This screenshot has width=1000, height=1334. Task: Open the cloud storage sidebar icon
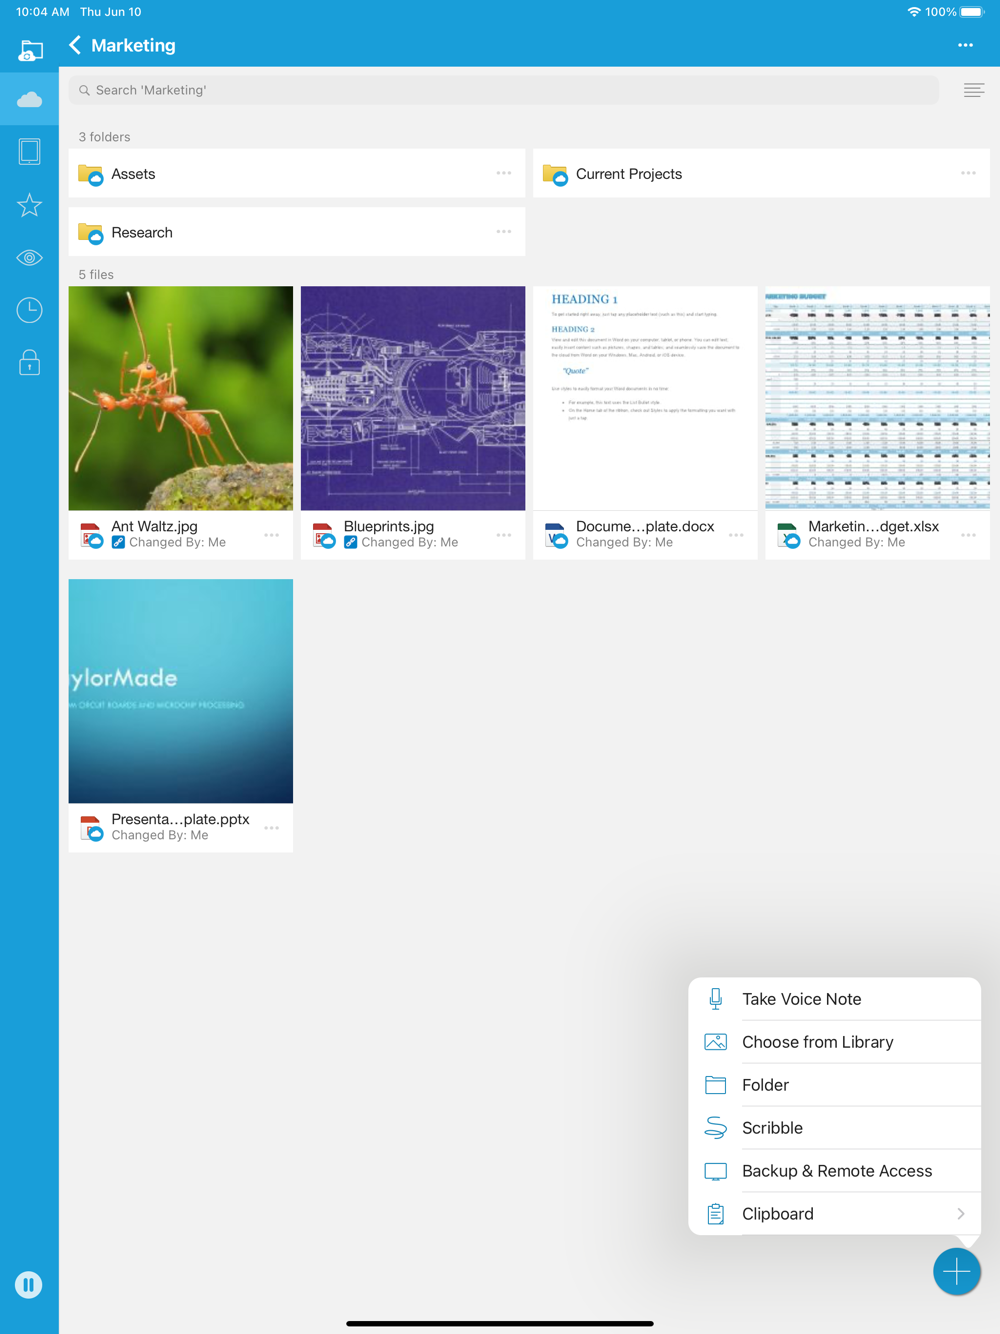pos(29,99)
